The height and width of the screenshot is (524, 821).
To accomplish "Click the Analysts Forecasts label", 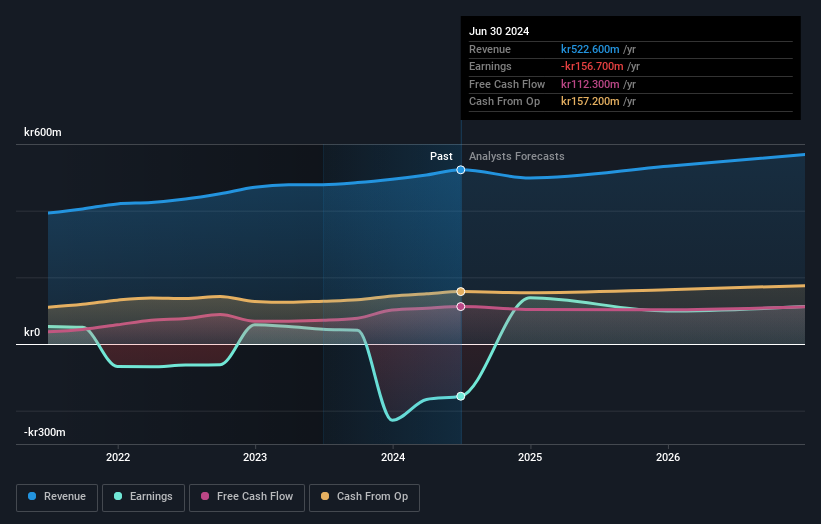I will click(516, 156).
